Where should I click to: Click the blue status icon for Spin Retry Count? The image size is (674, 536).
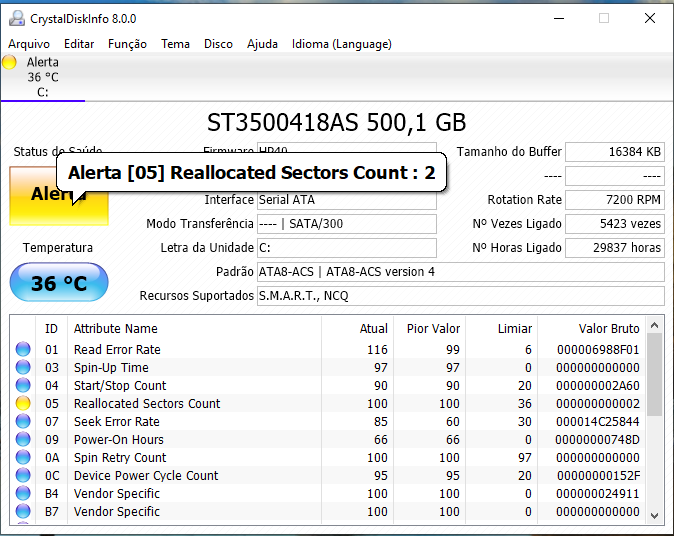point(23,457)
